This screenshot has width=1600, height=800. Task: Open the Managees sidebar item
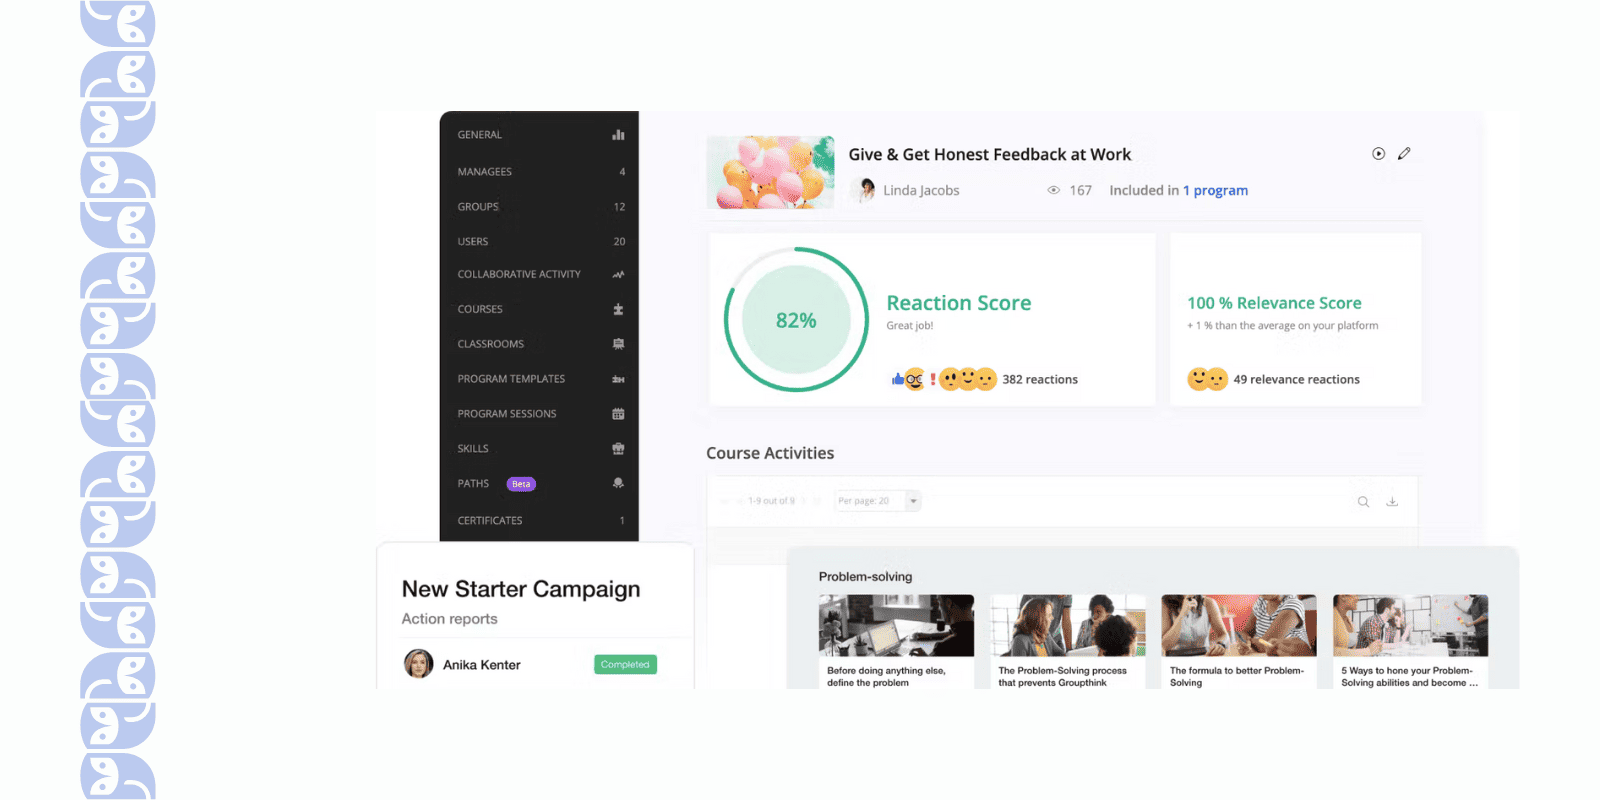coord(540,172)
